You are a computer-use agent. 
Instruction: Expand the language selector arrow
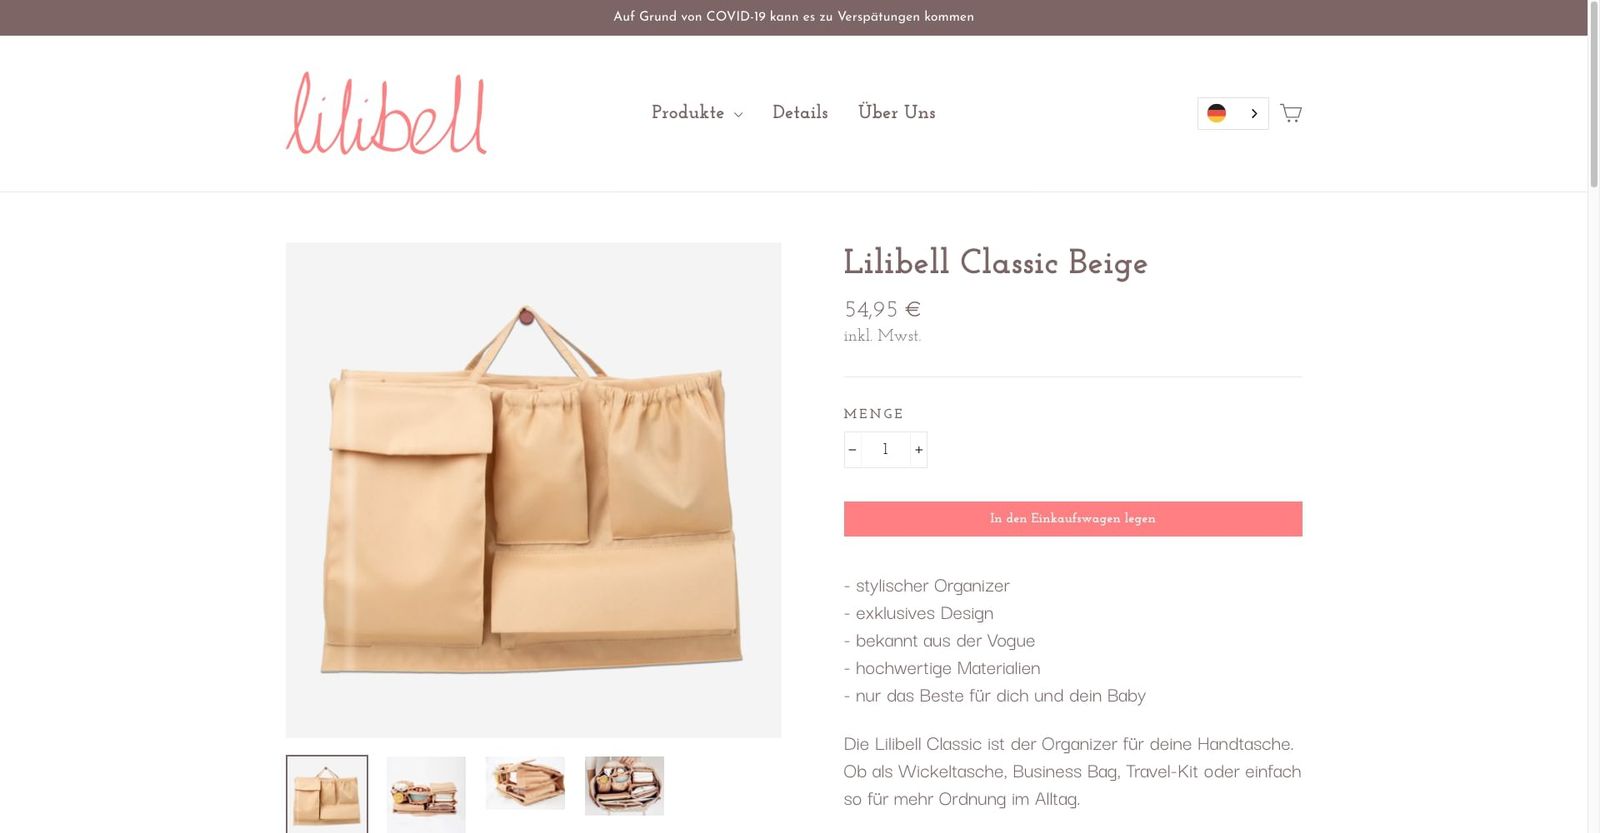point(1253,113)
